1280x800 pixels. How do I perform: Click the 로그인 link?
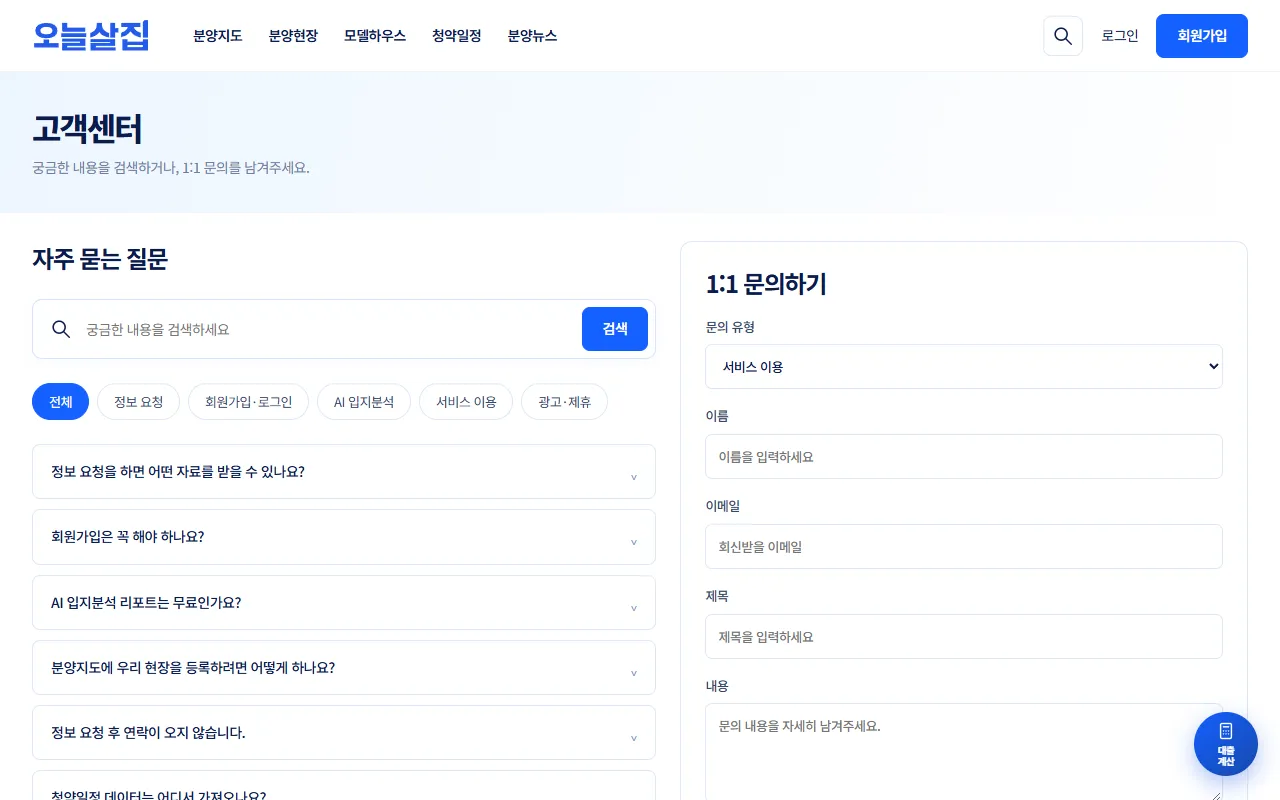click(1120, 36)
